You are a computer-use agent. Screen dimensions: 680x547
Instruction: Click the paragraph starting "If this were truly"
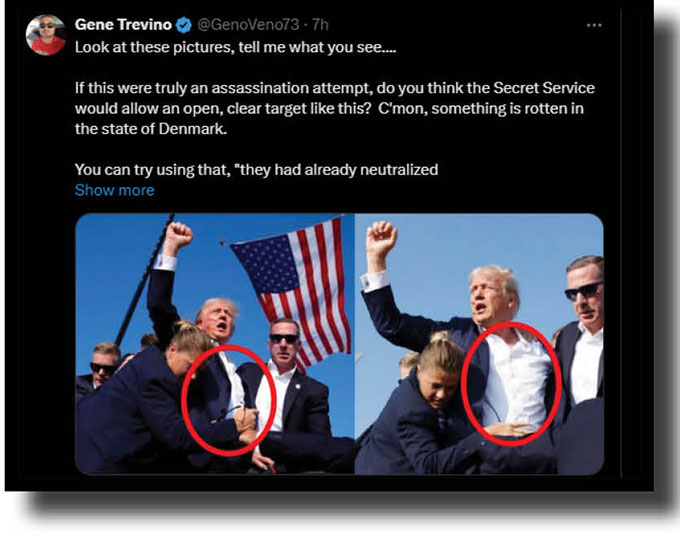(334, 108)
